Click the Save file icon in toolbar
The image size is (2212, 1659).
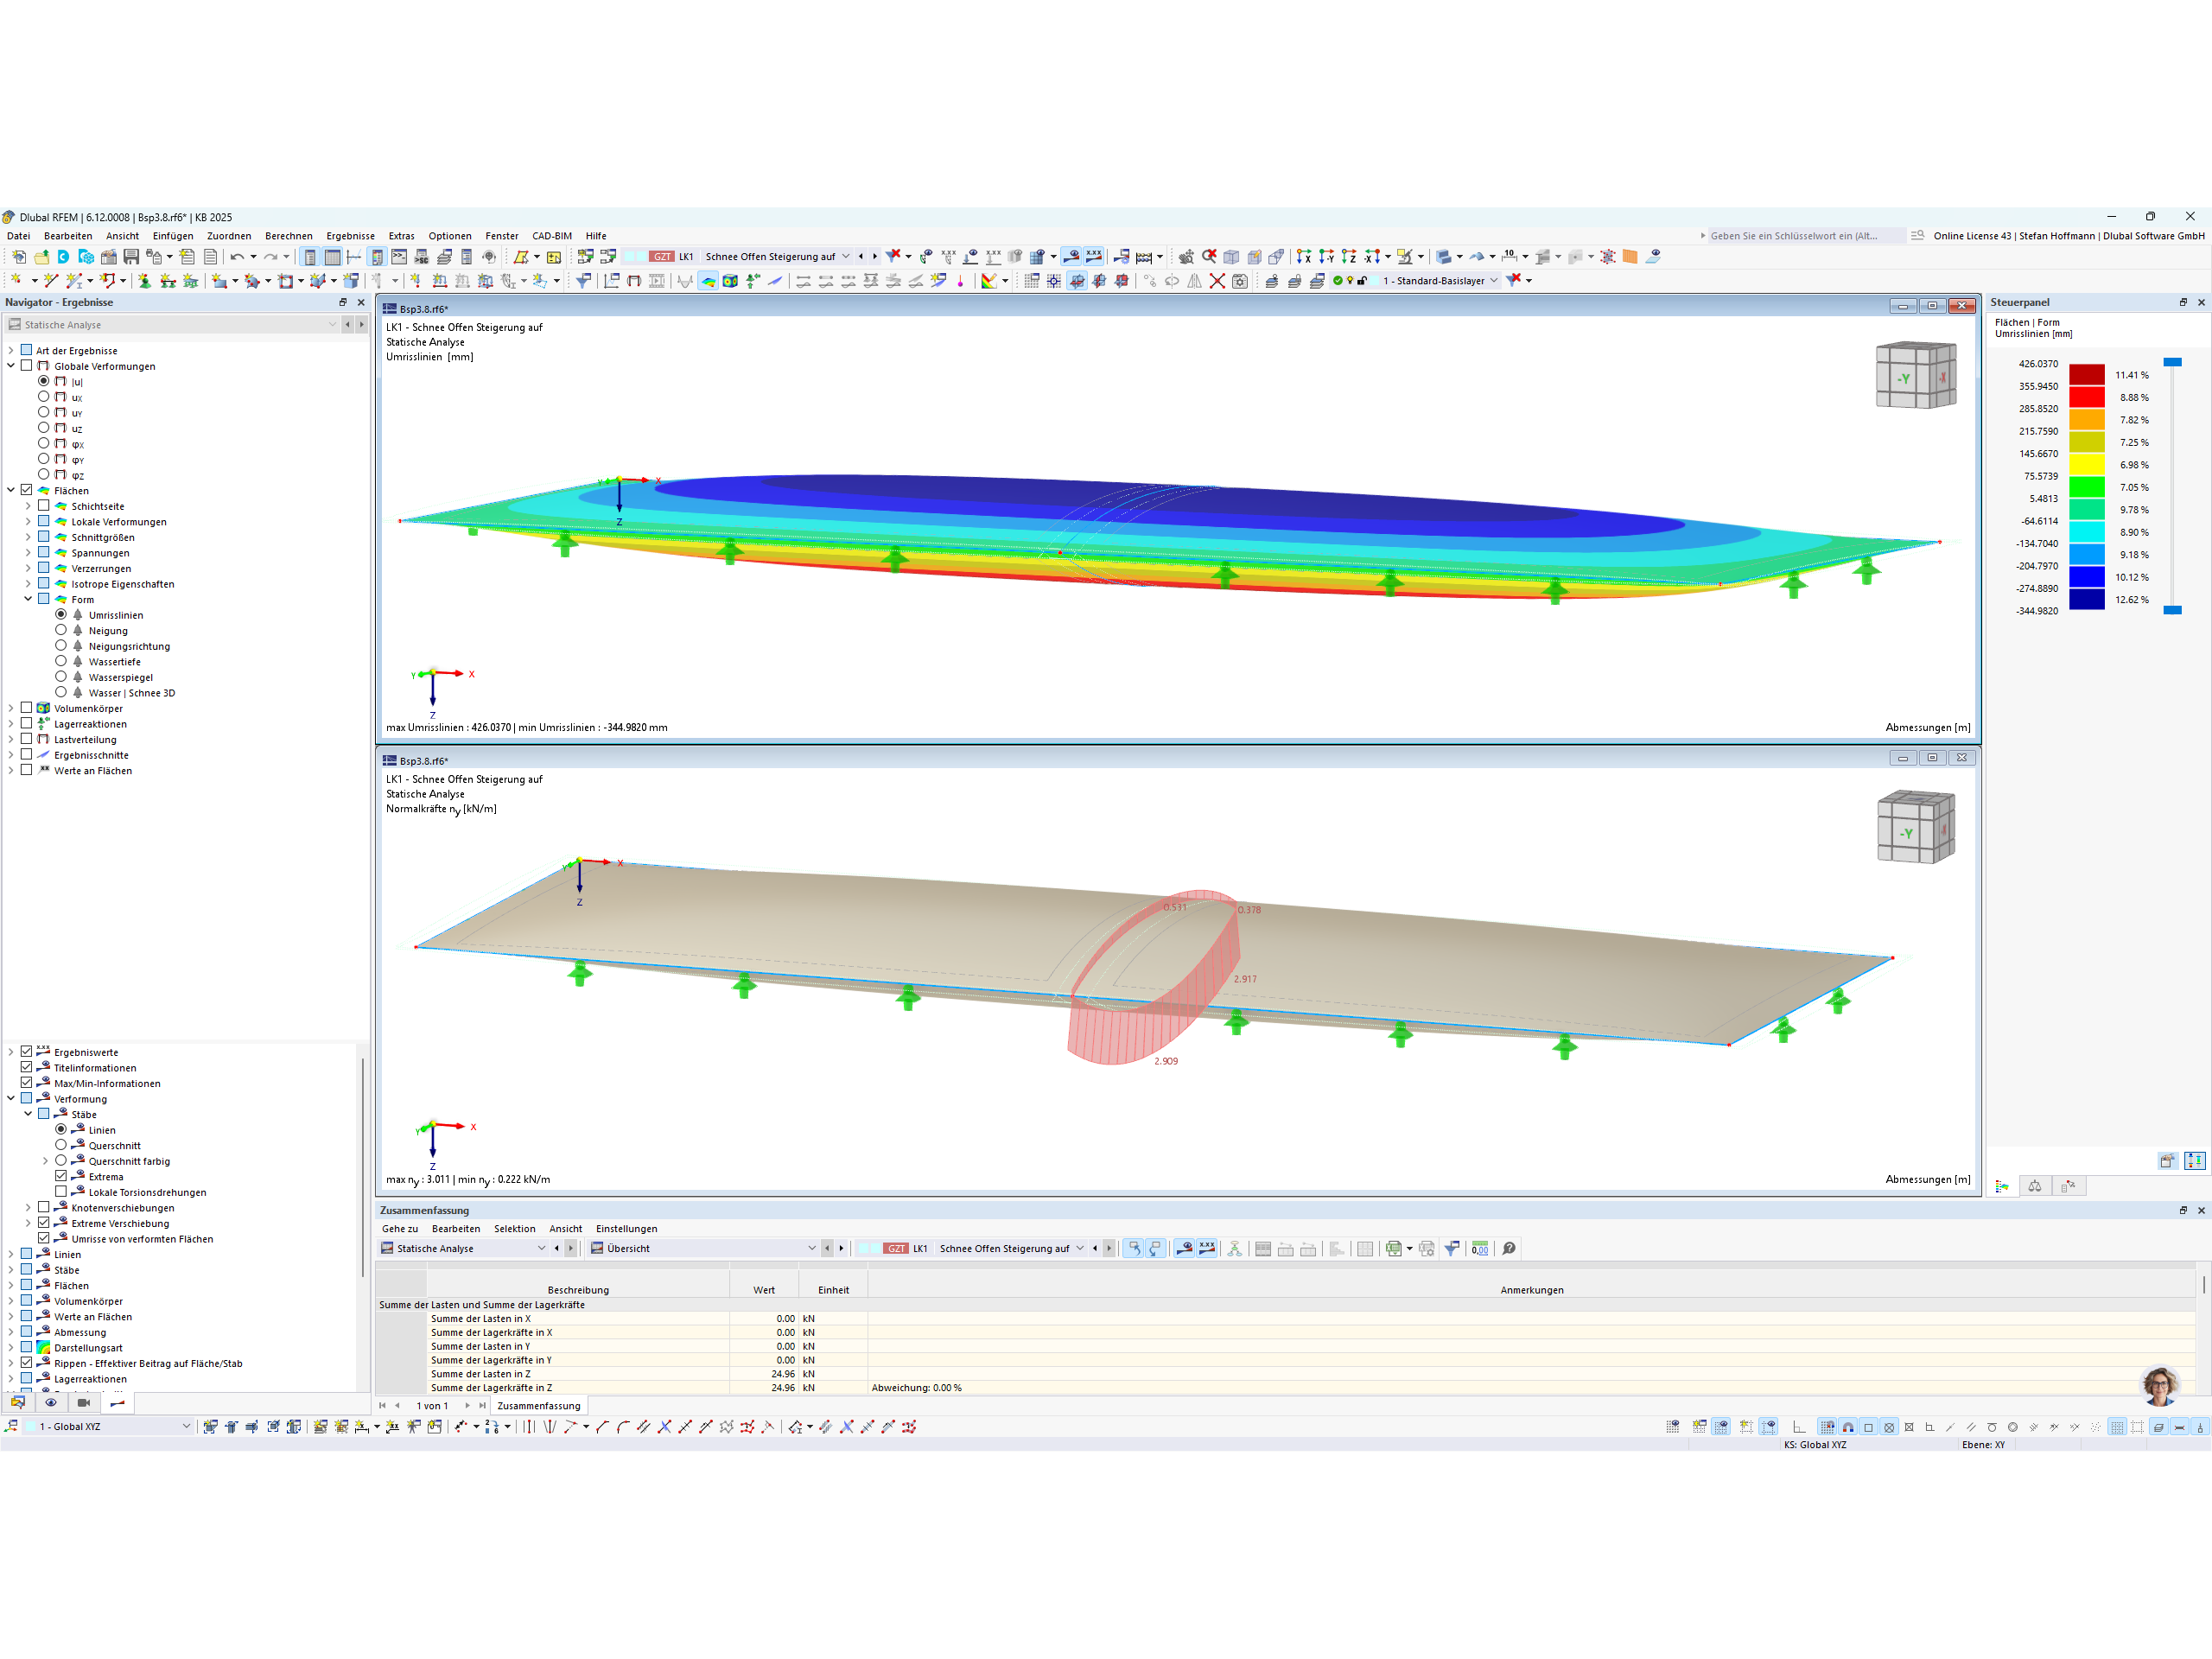[131, 257]
